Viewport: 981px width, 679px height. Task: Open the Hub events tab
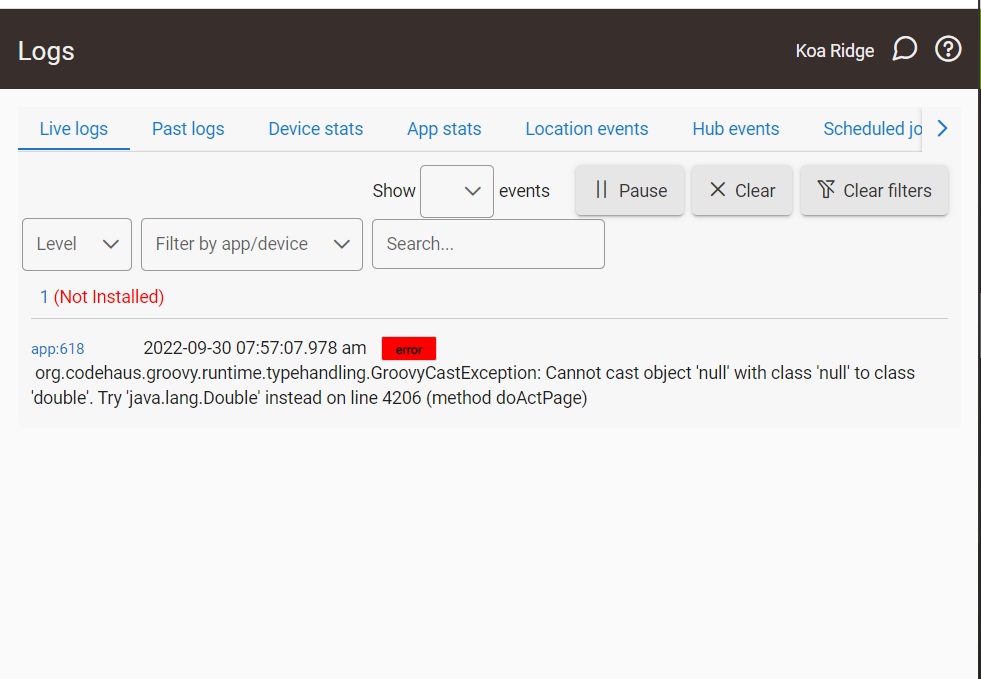pos(736,129)
